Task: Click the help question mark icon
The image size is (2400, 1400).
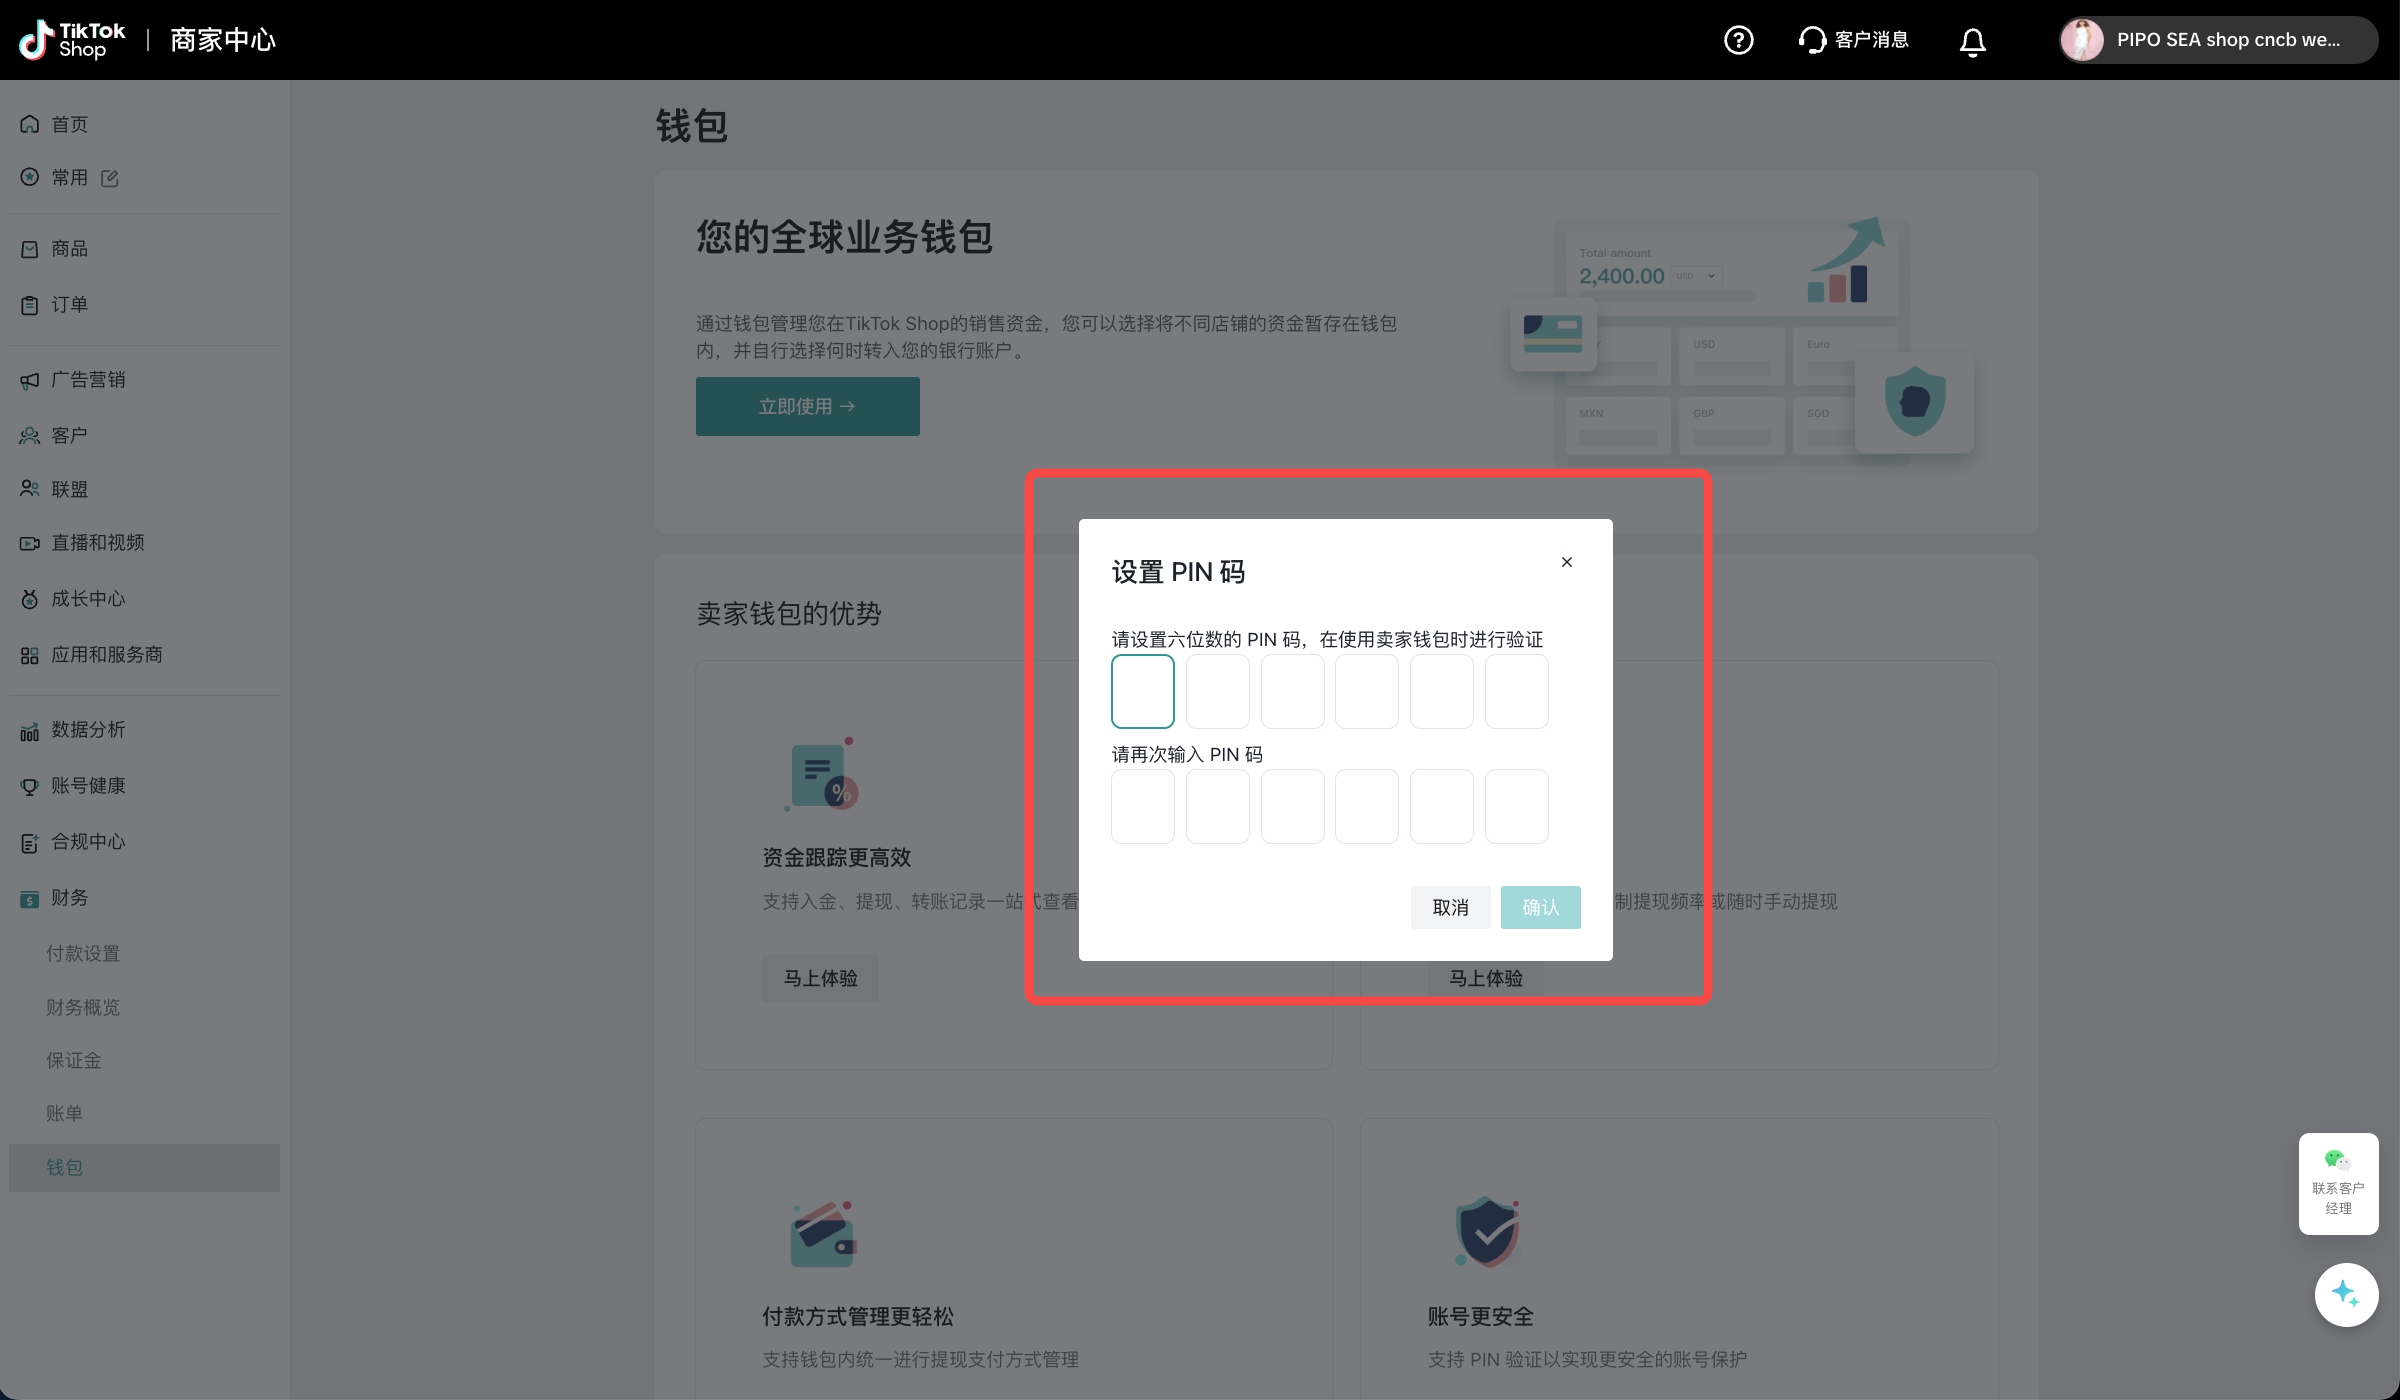Action: coord(1738,40)
